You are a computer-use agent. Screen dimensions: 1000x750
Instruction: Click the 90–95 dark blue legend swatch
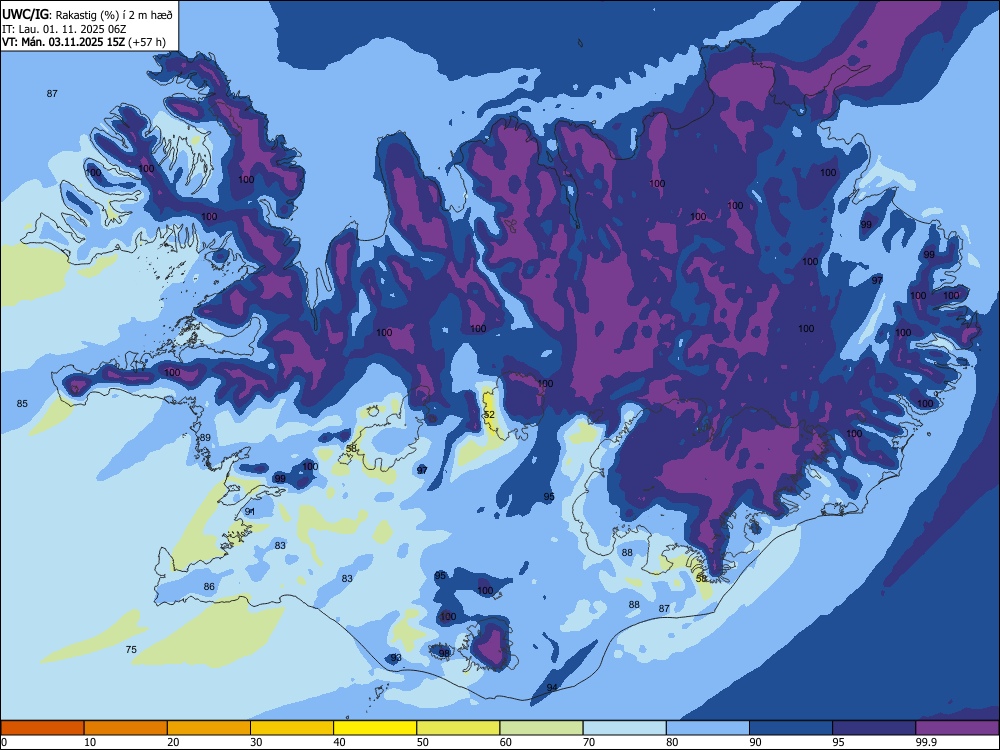(x=791, y=728)
